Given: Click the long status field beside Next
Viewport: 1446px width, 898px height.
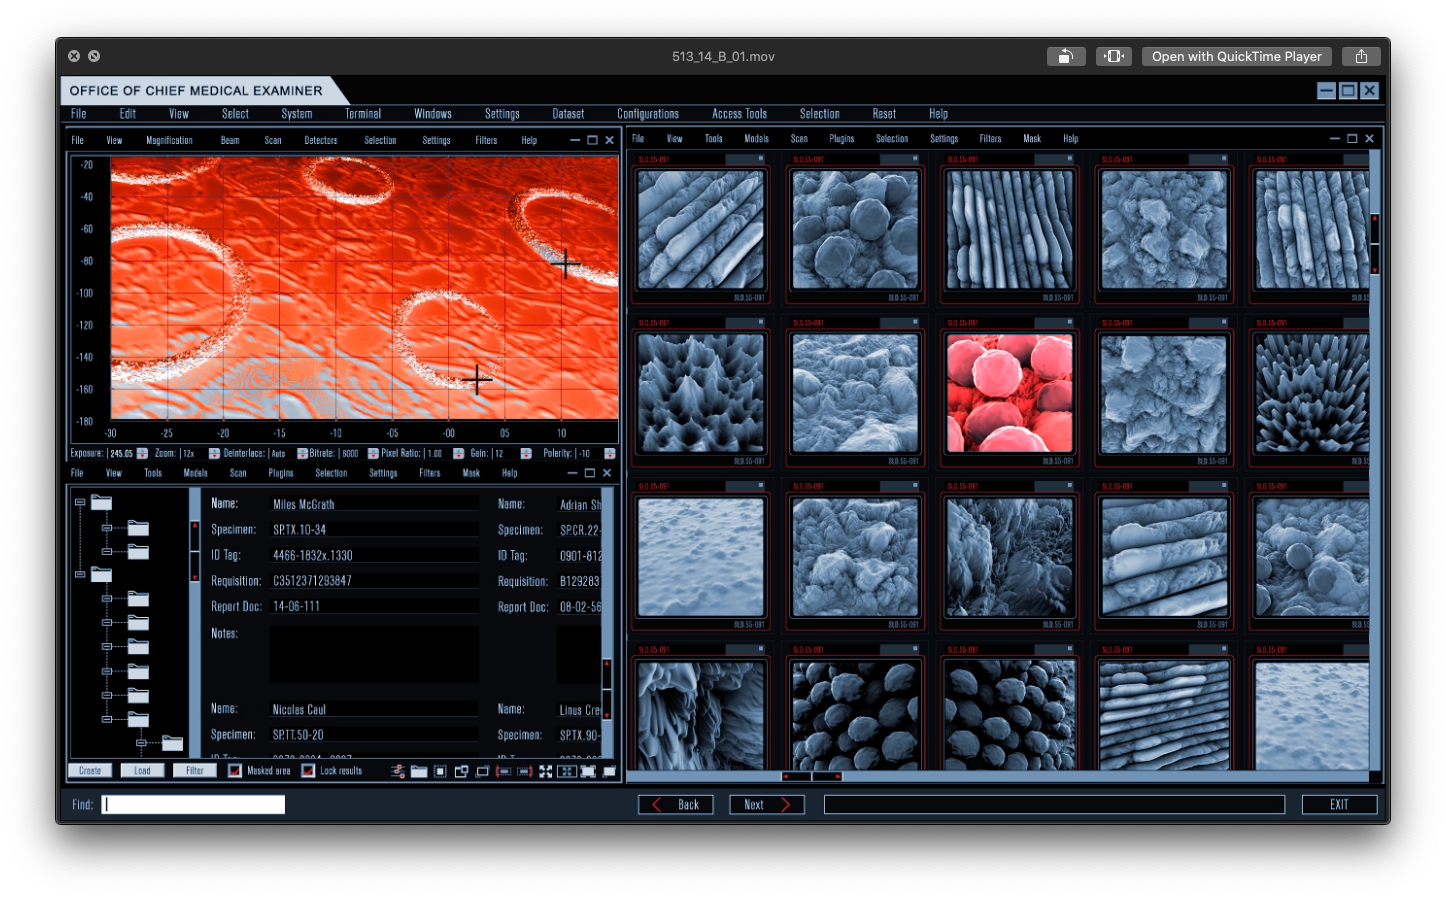Looking at the screenshot, I should click(1054, 805).
